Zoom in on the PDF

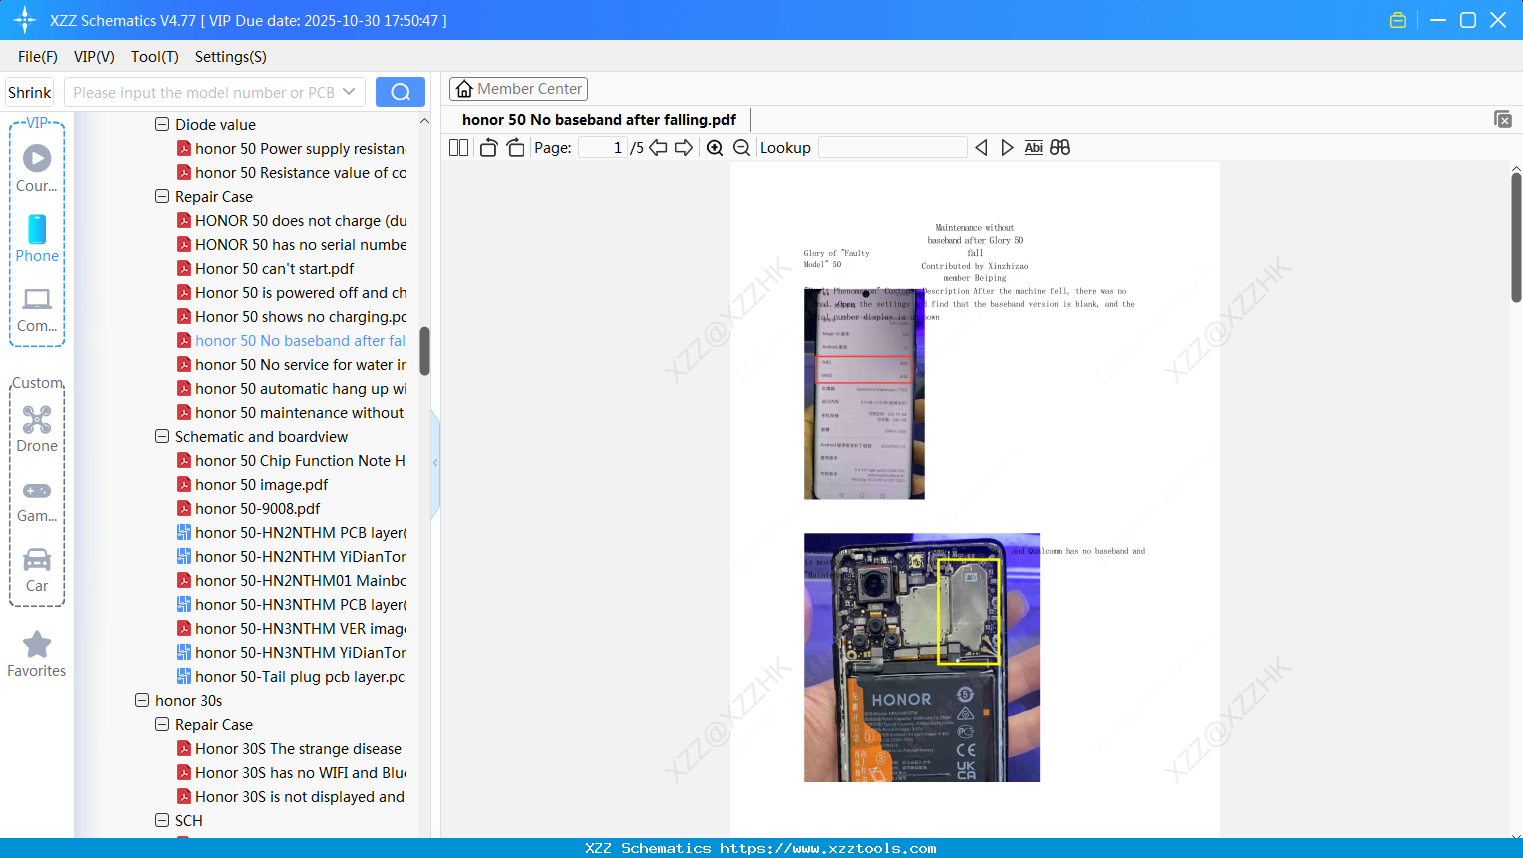[x=715, y=148]
